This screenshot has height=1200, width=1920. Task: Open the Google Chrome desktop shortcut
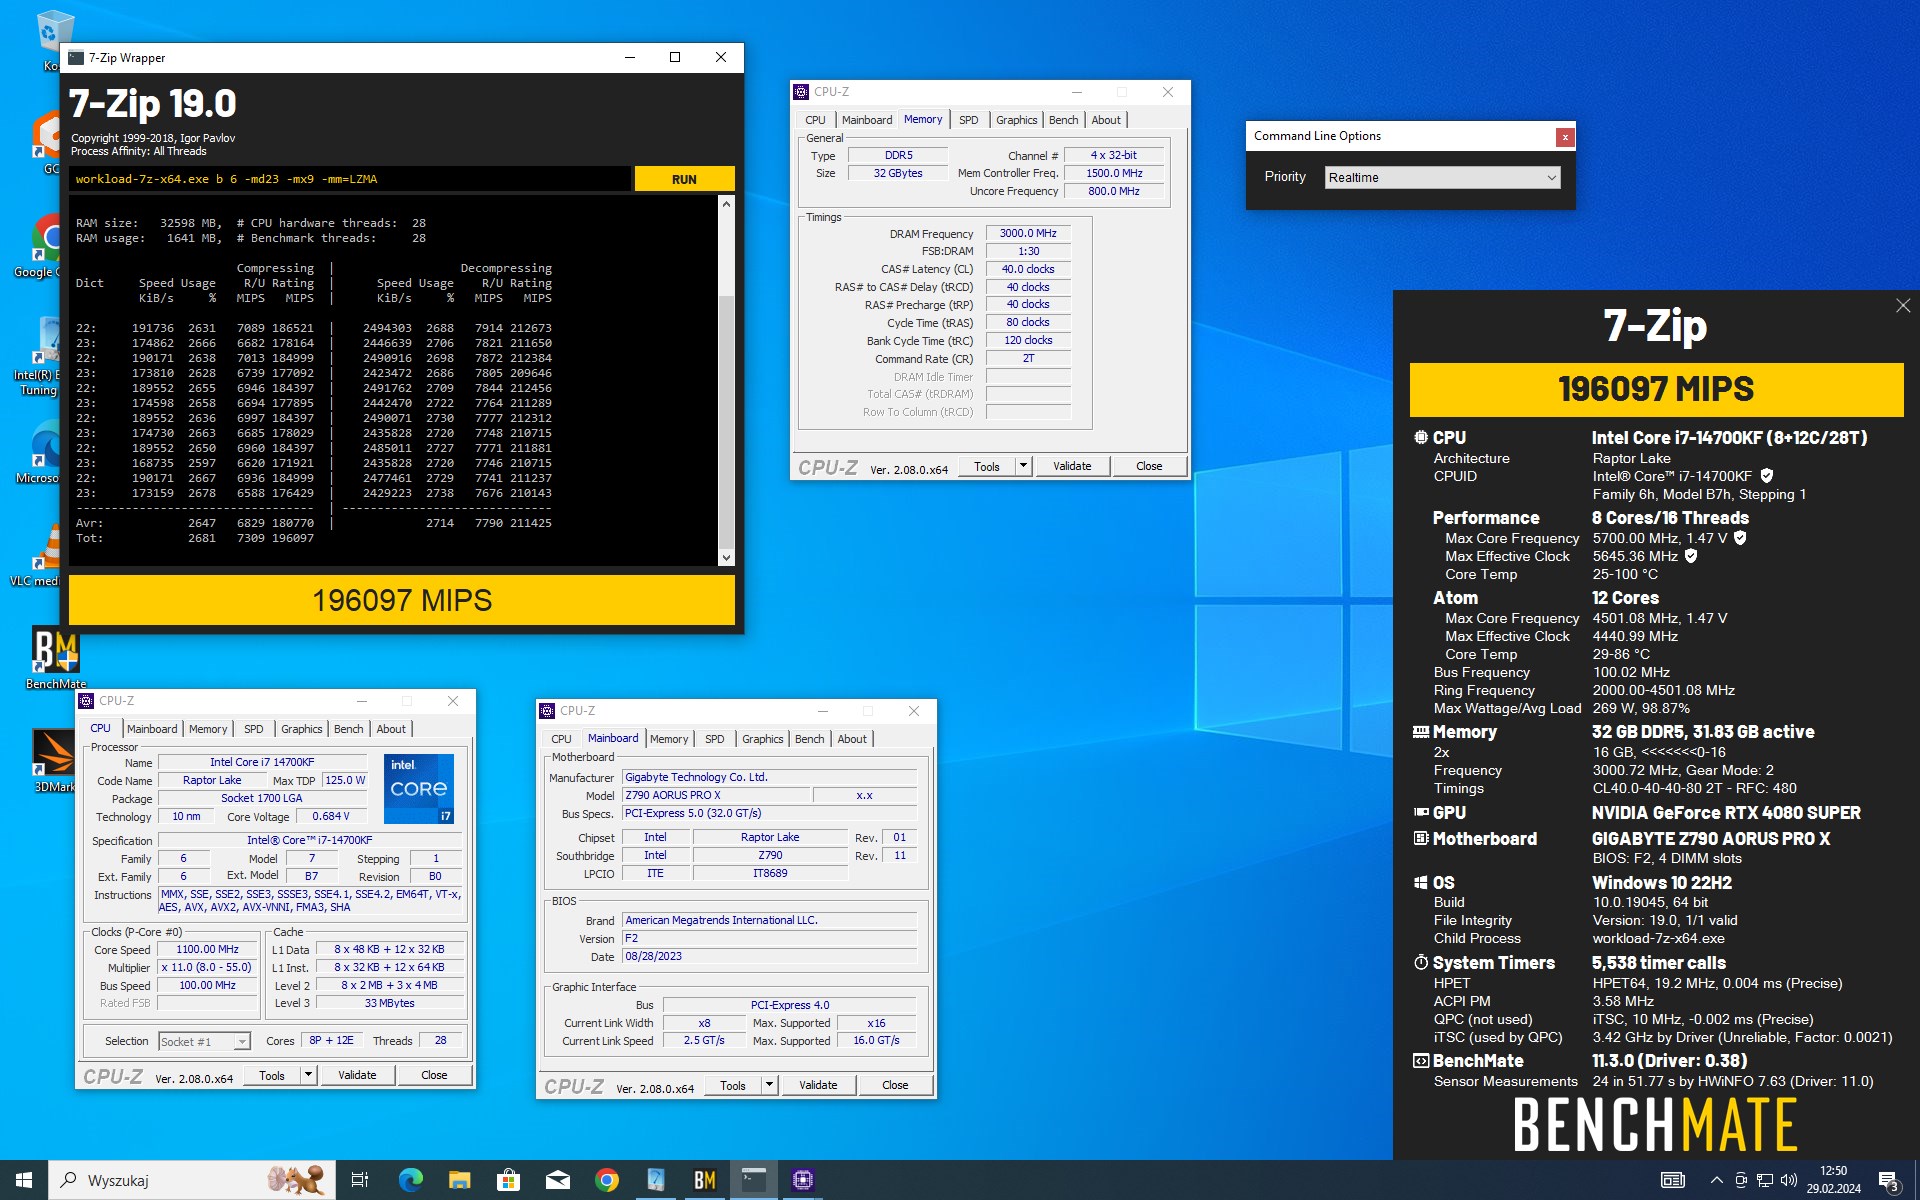[x=45, y=245]
